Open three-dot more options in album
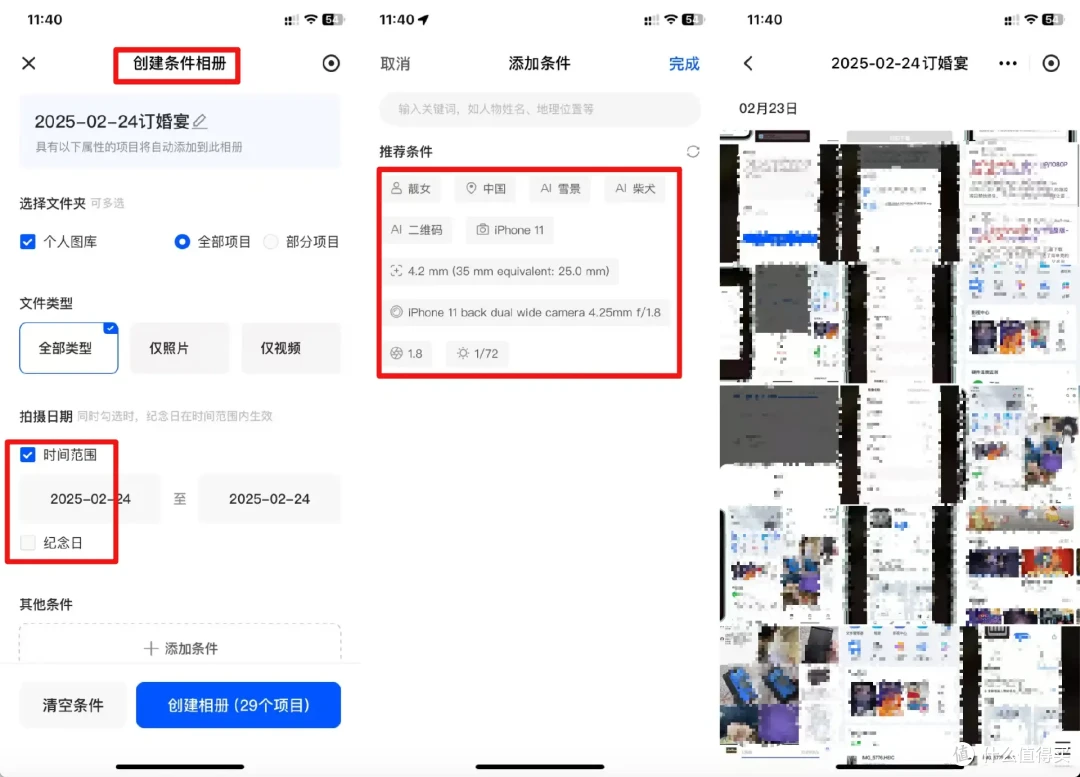Screen dimensions: 1080x777 [x=1008, y=63]
